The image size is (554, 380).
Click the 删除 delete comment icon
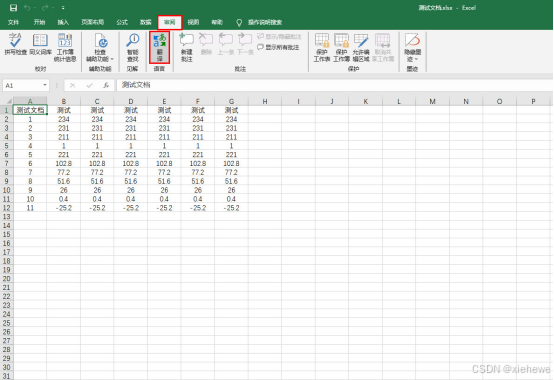point(206,40)
